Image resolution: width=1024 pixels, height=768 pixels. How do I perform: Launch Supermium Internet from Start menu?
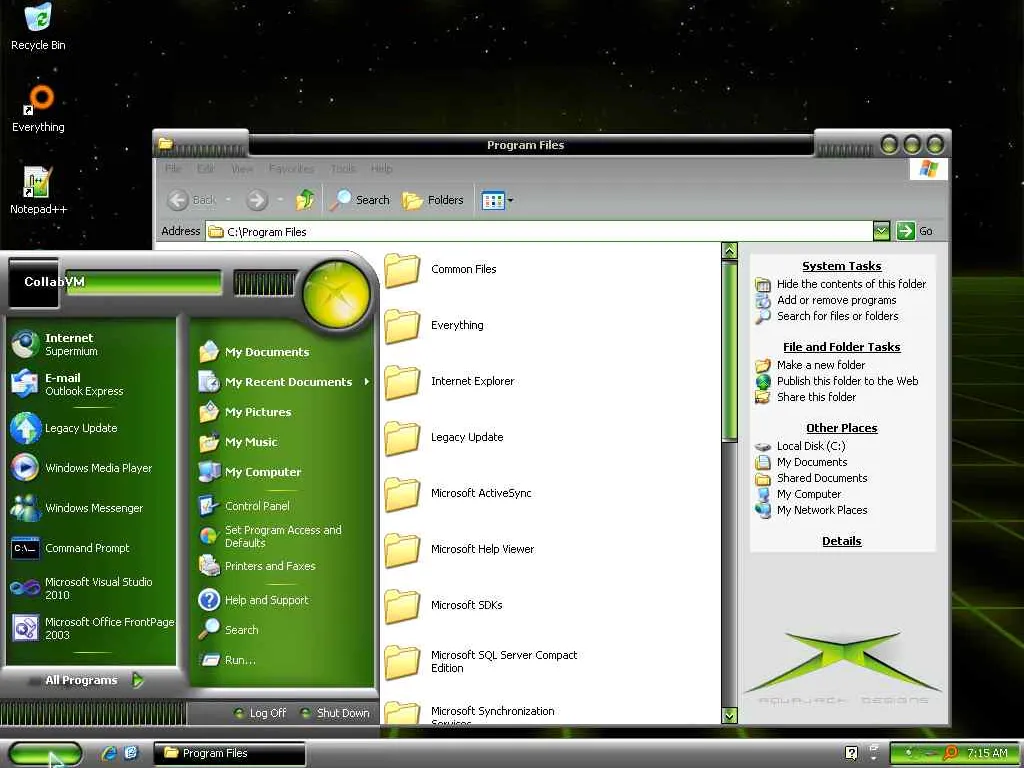point(90,344)
